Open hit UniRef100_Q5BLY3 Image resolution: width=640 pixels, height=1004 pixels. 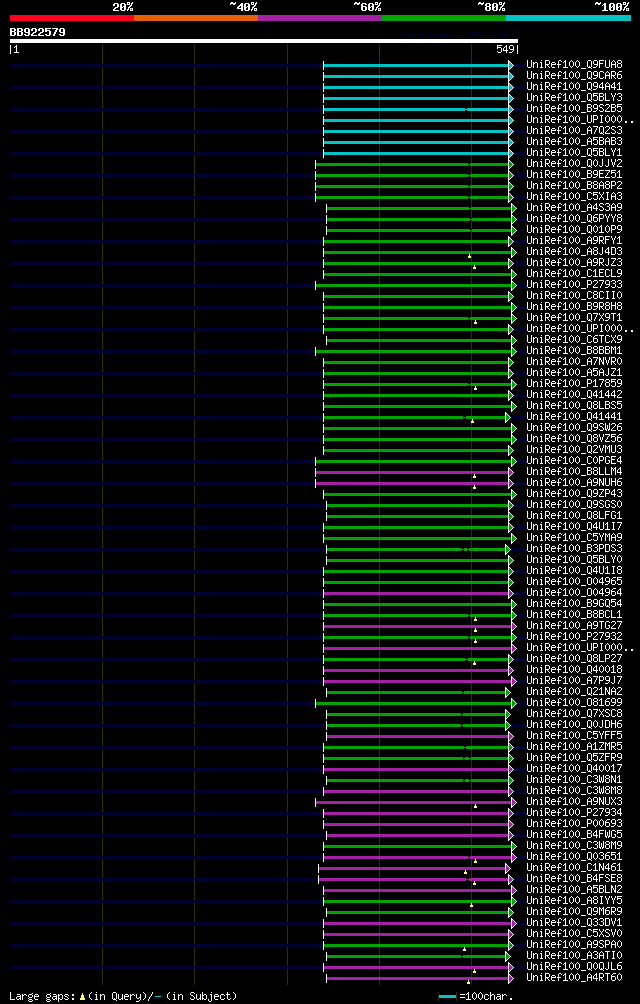click(x=574, y=97)
